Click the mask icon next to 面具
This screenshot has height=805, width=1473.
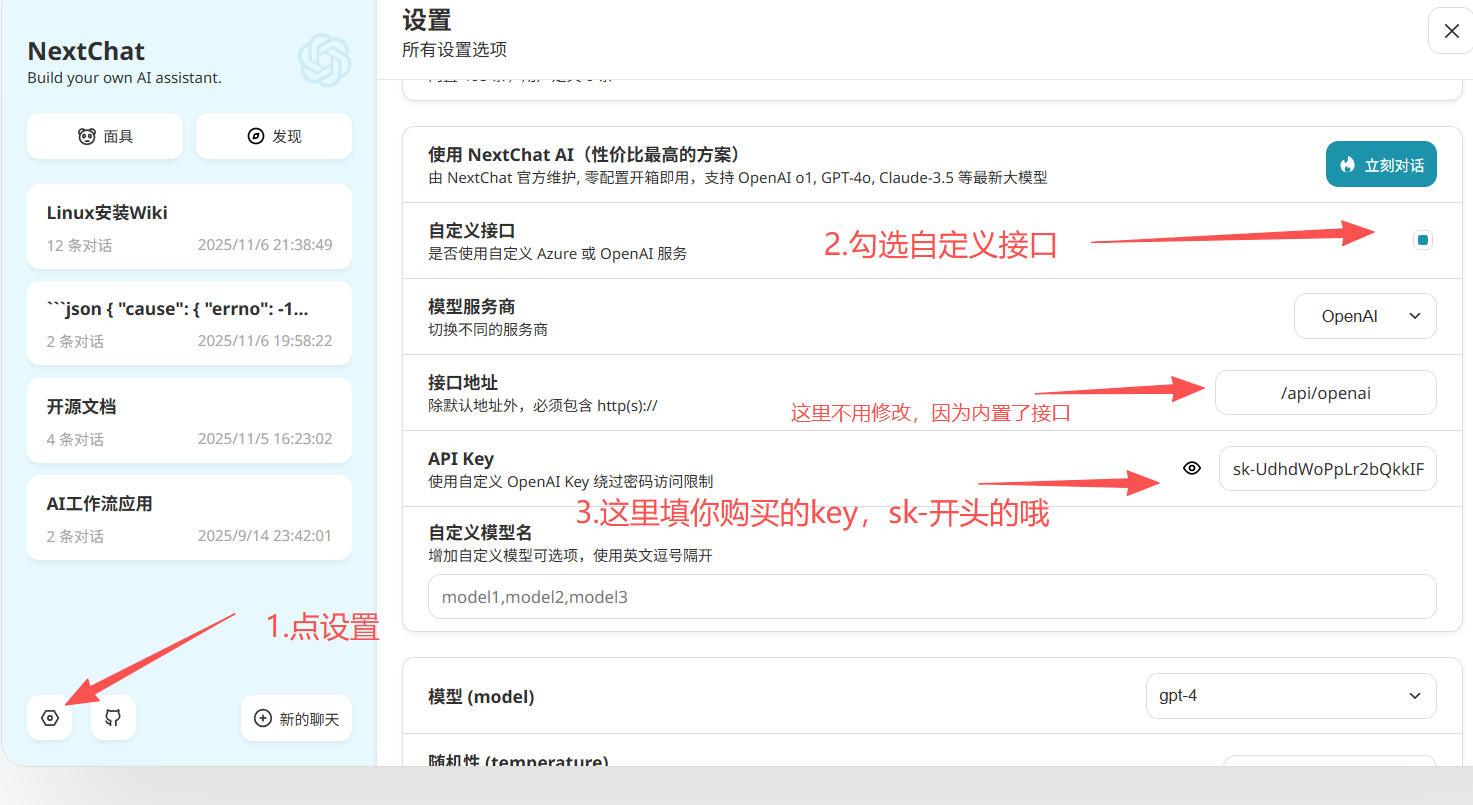coord(87,136)
